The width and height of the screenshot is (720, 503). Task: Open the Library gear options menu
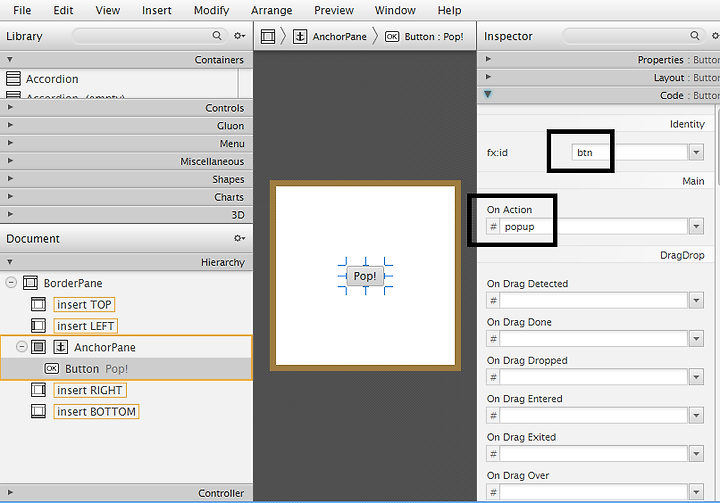coord(239,36)
